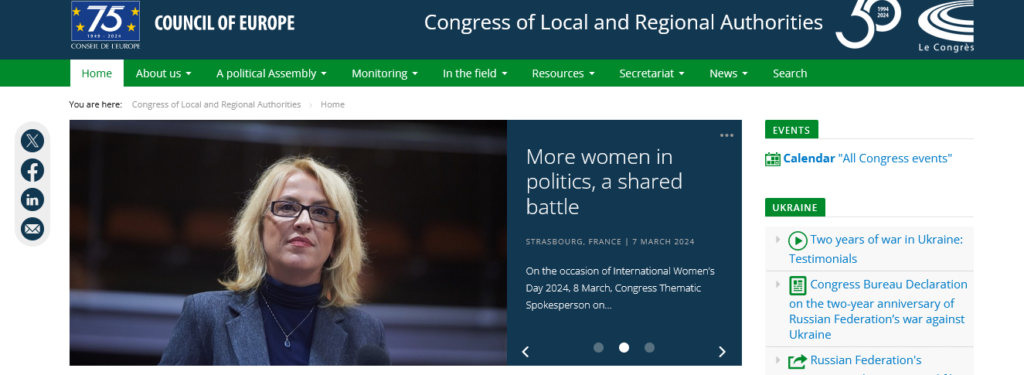Viewport: 1024px width, 375px height.
Task: Expand the News dropdown menu
Action: [x=729, y=73]
